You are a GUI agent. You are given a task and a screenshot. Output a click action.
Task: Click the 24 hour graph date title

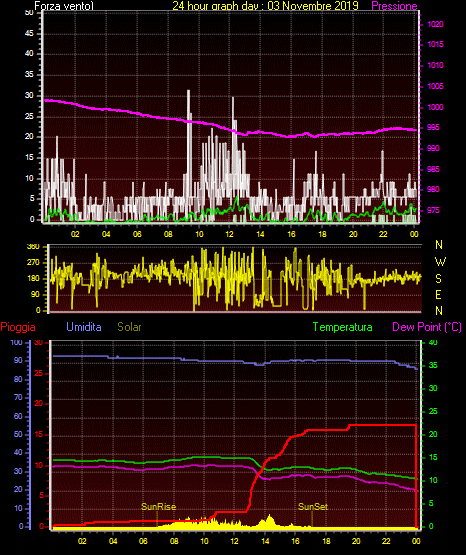[x=265, y=6]
